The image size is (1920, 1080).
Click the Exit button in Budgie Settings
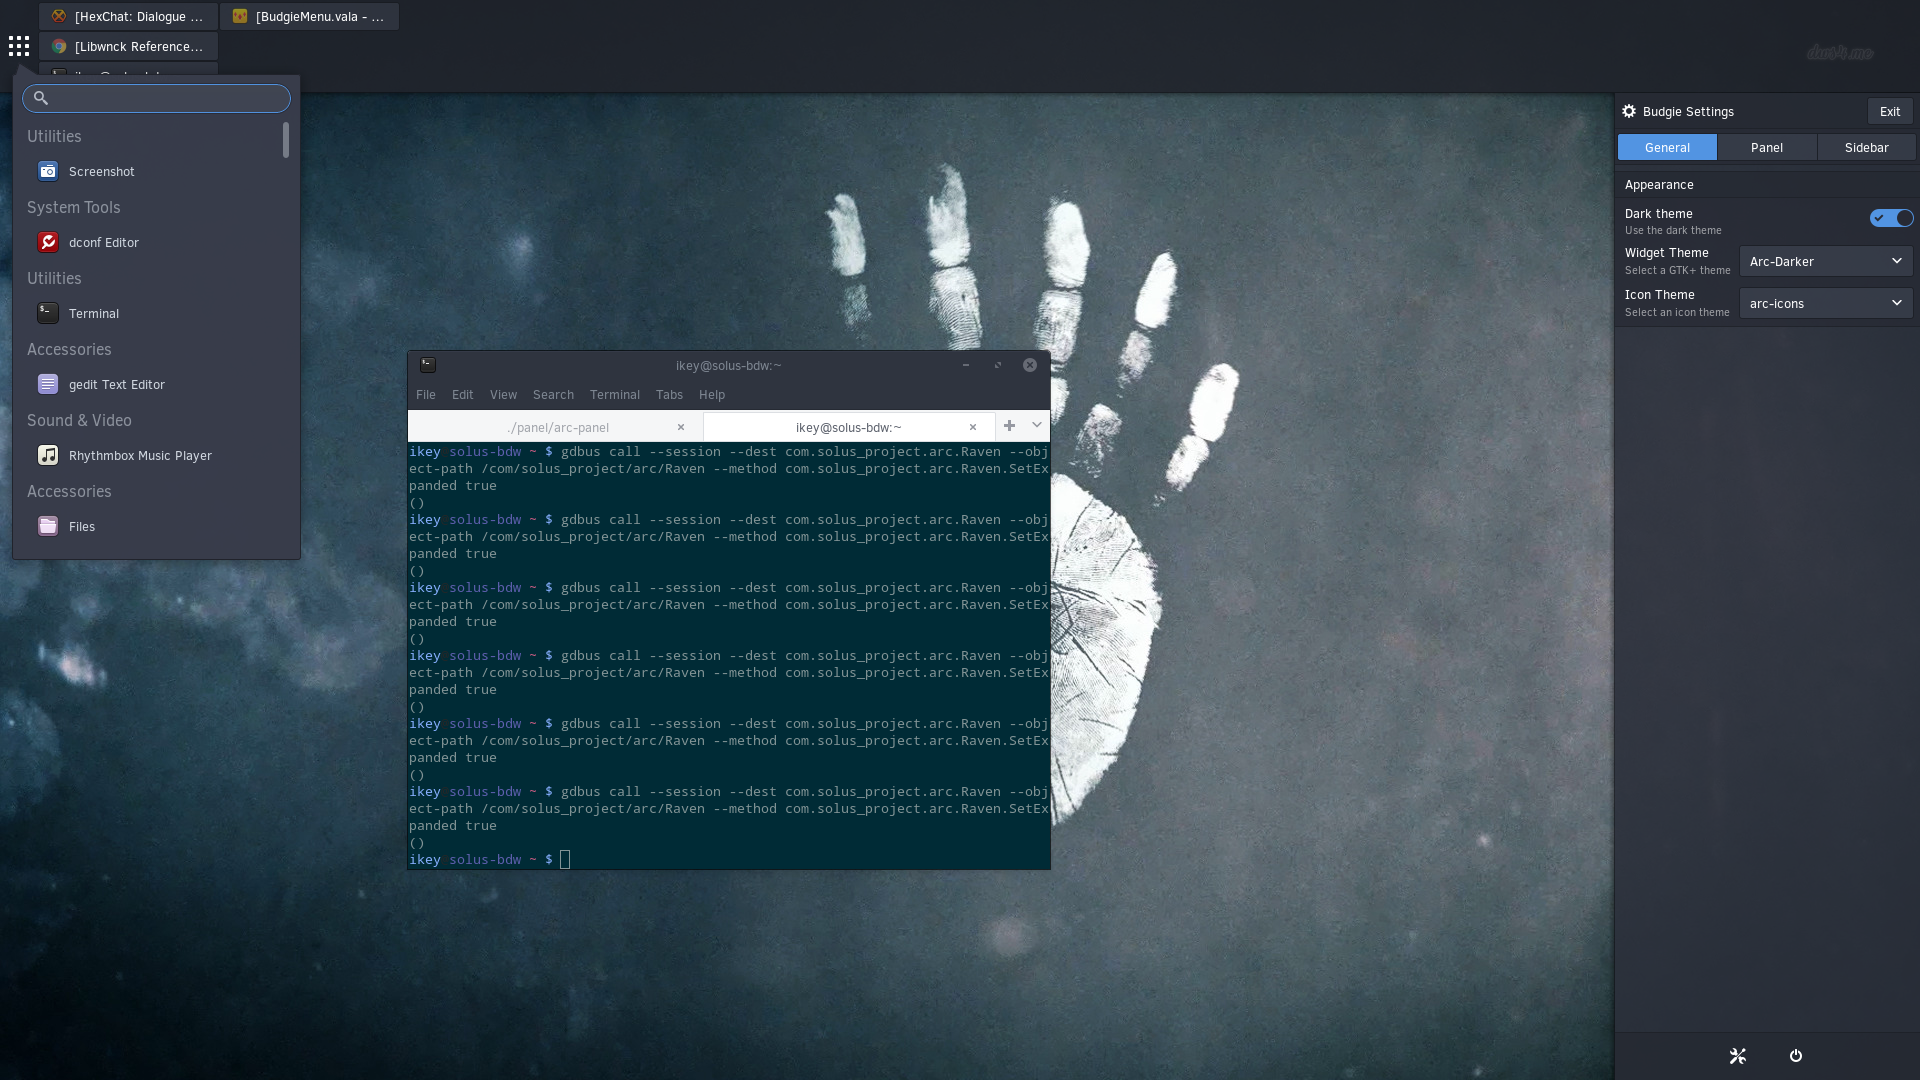pyautogui.click(x=1890, y=111)
